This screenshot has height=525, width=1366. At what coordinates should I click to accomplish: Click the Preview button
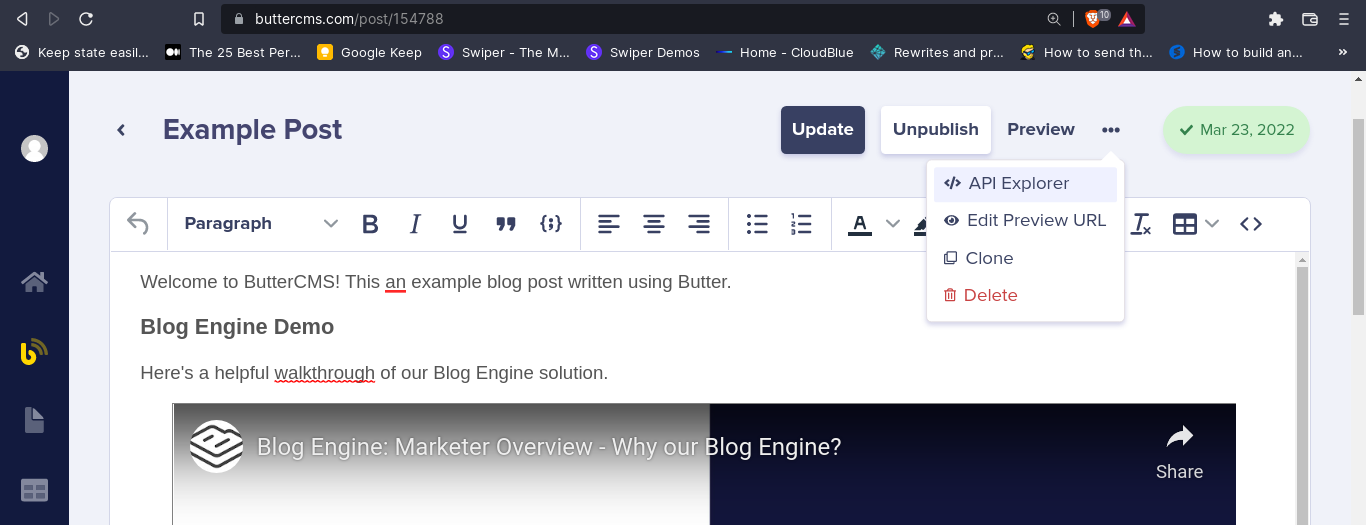(x=1041, y=130)
